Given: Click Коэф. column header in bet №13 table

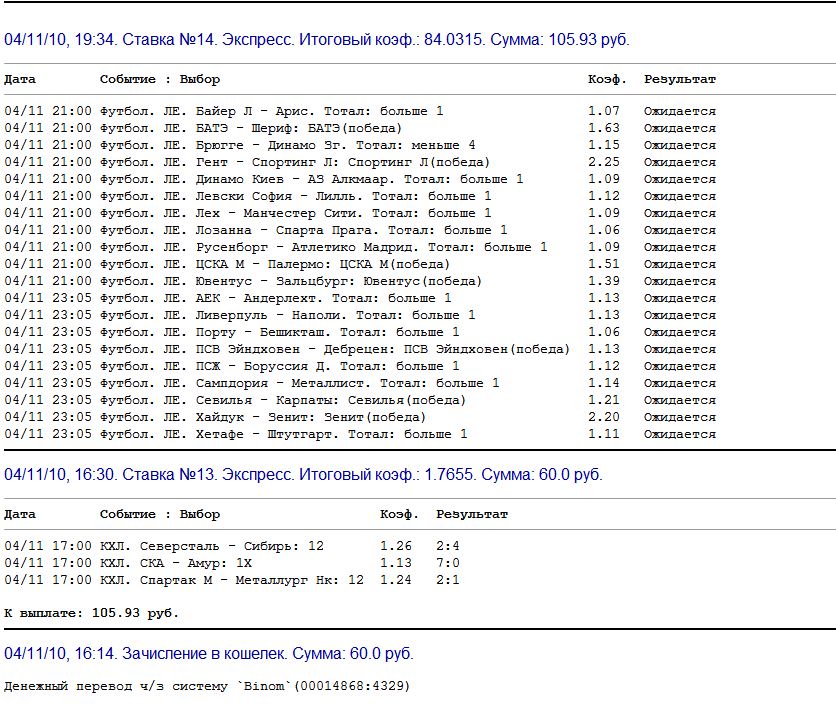Looking at the screenshot, I should click(400, 515).
